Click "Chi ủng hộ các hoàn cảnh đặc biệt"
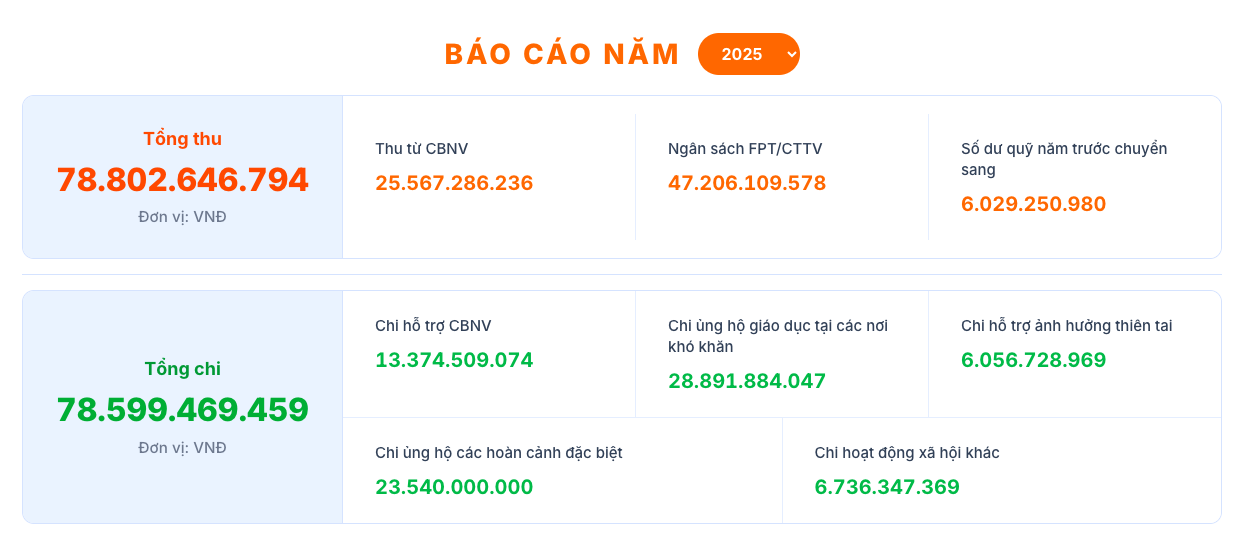 click(x=498, y=453)
